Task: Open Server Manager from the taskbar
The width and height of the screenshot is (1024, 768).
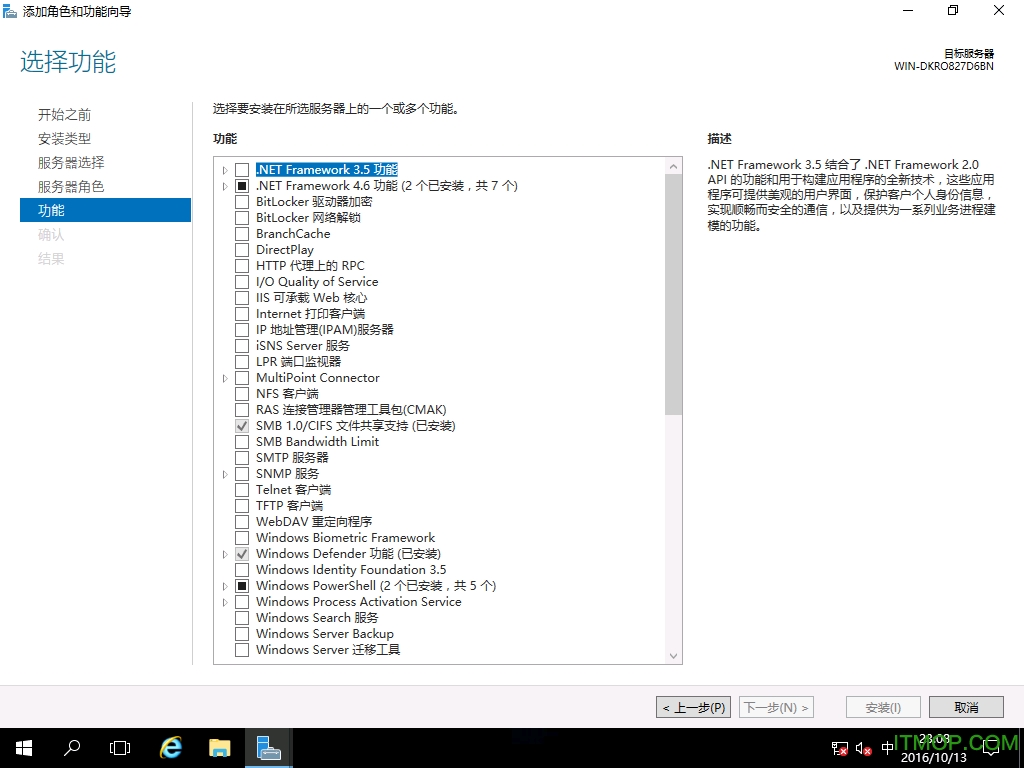Action: pyautogui.click(x=268, y=747)
